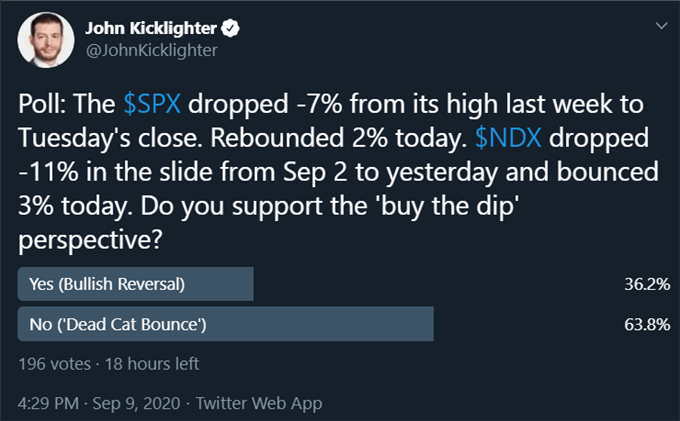This screenshot has width=680, height=421.
Task: Open the $SPX cashtag link
Action: [152, 104]
